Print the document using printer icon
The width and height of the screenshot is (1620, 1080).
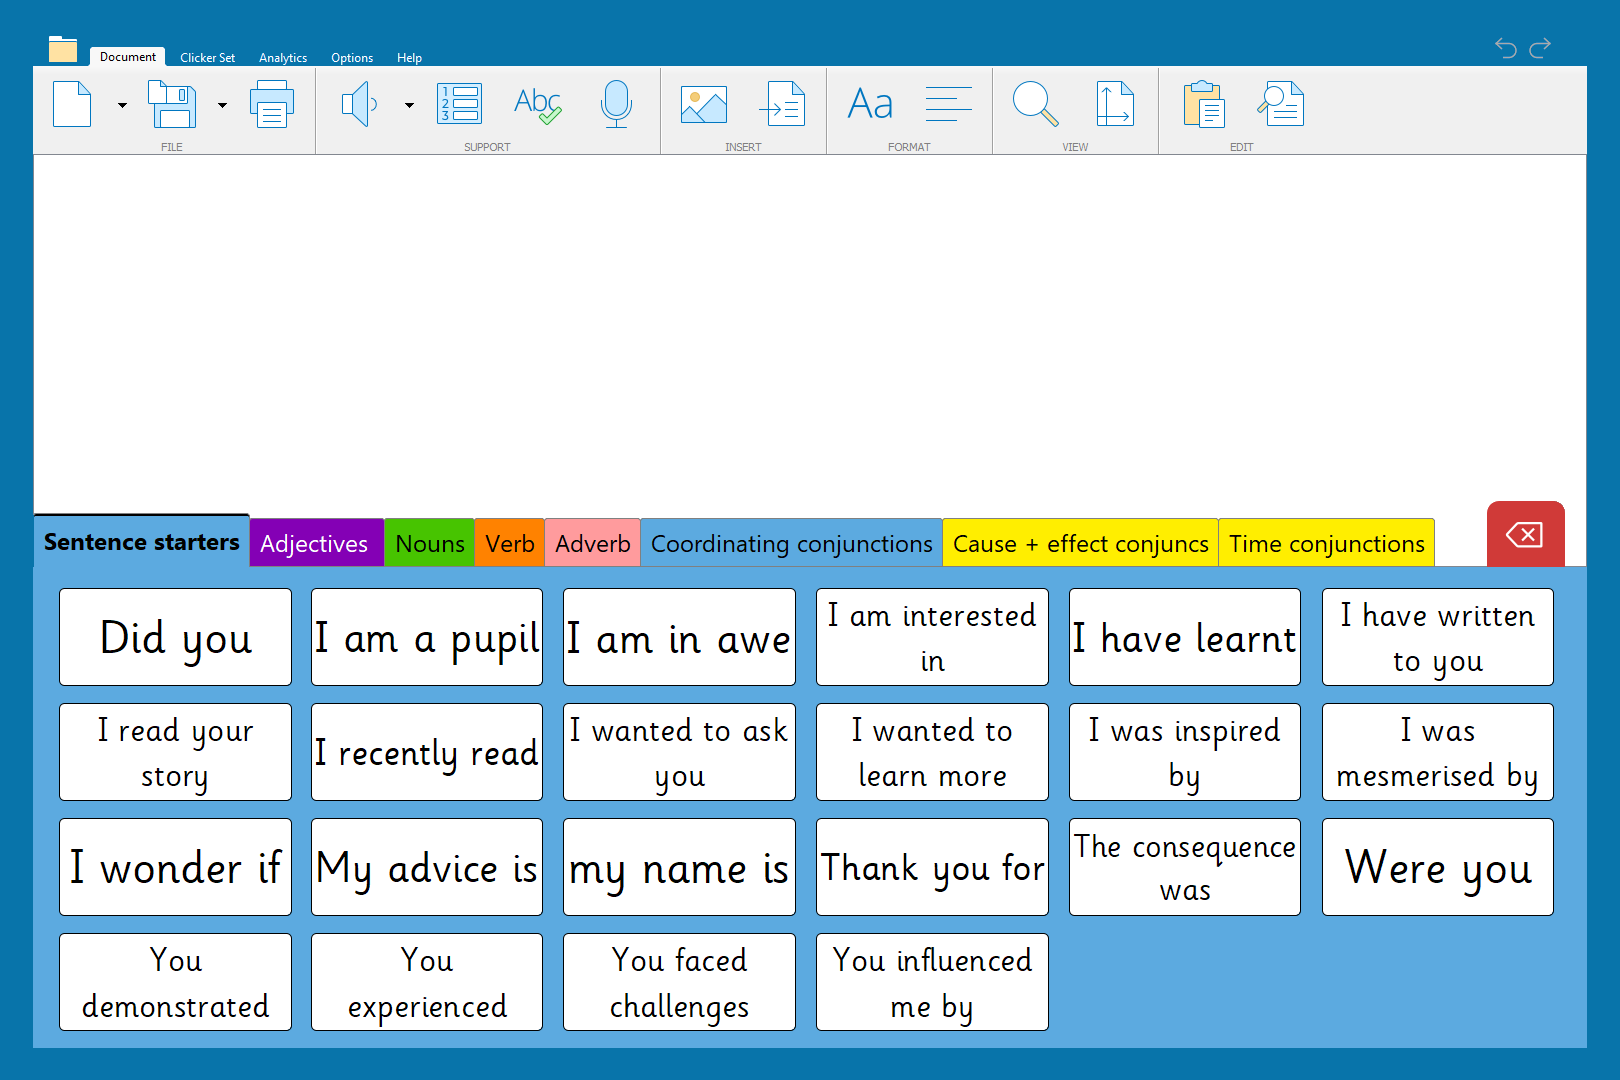tap(272, 104)
